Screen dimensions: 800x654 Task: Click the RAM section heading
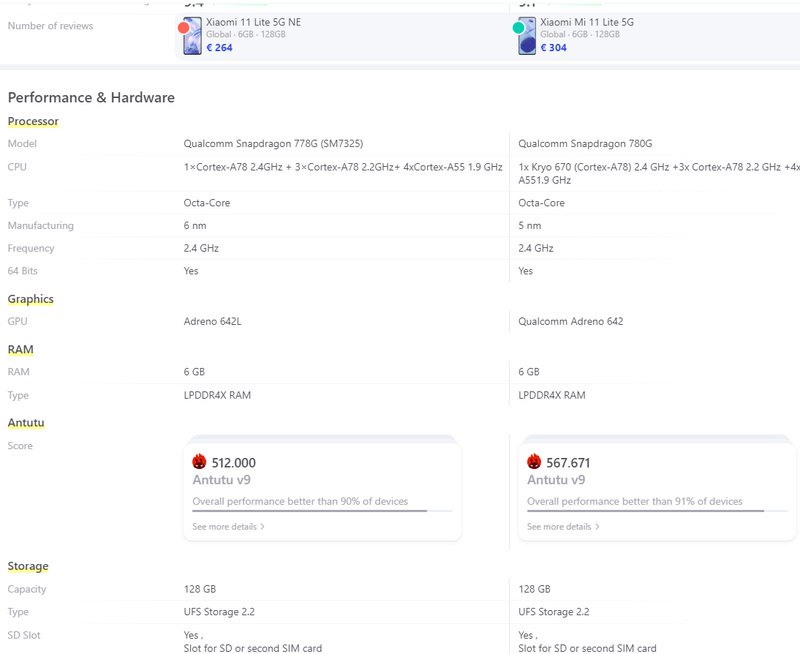[20, 349]
